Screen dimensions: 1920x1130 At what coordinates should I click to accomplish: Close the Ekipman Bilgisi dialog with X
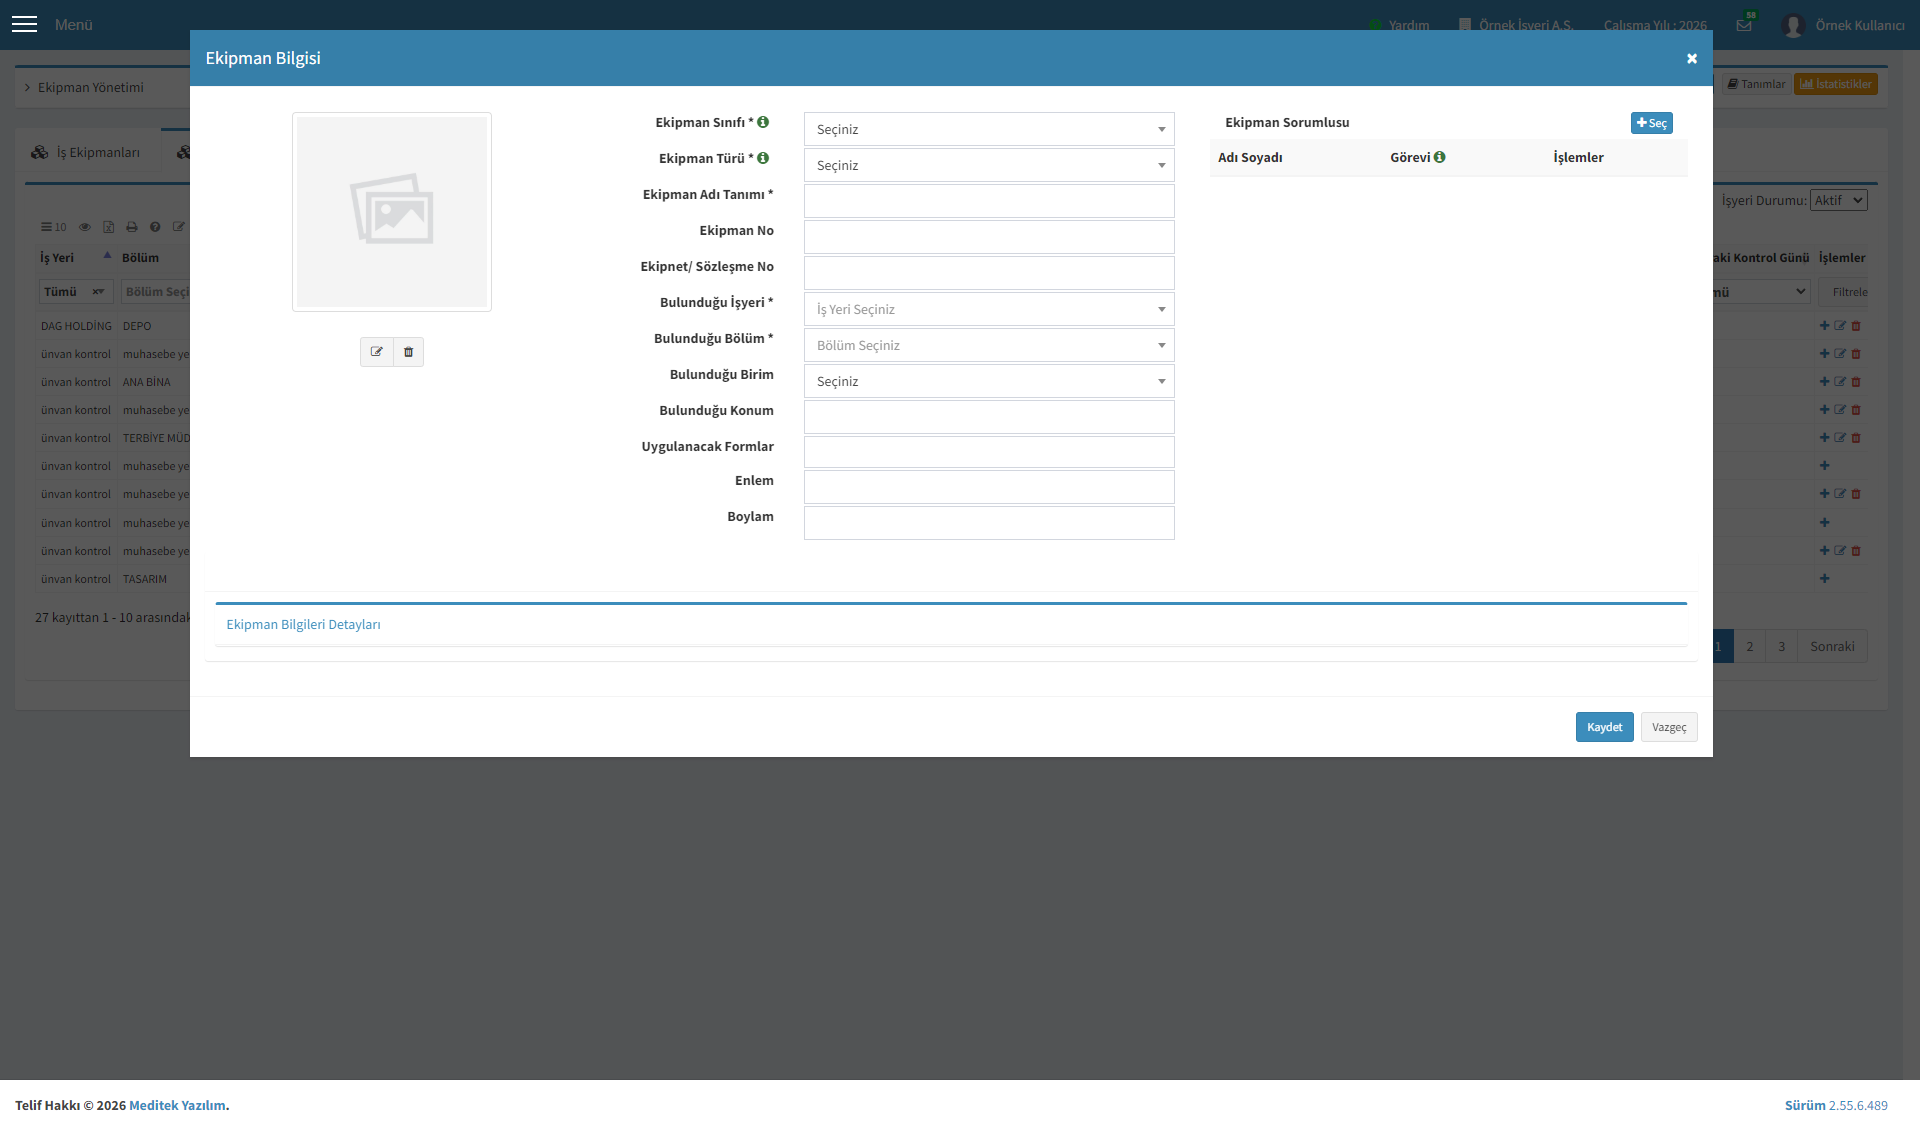(x=1692, y=58)
